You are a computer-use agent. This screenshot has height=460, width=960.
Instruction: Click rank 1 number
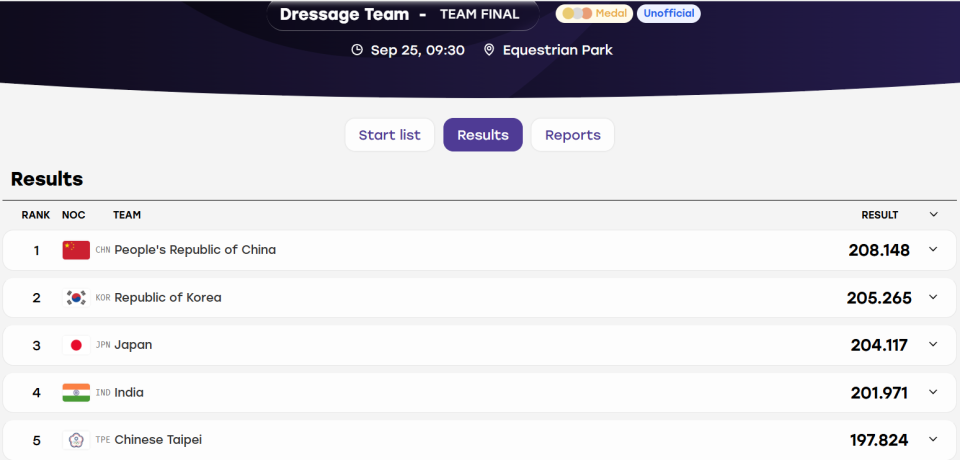pyautogui.click(x=36, y=251)
